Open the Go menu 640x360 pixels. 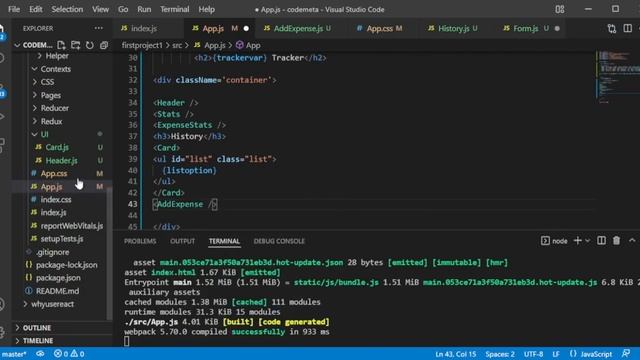point(123,9)
